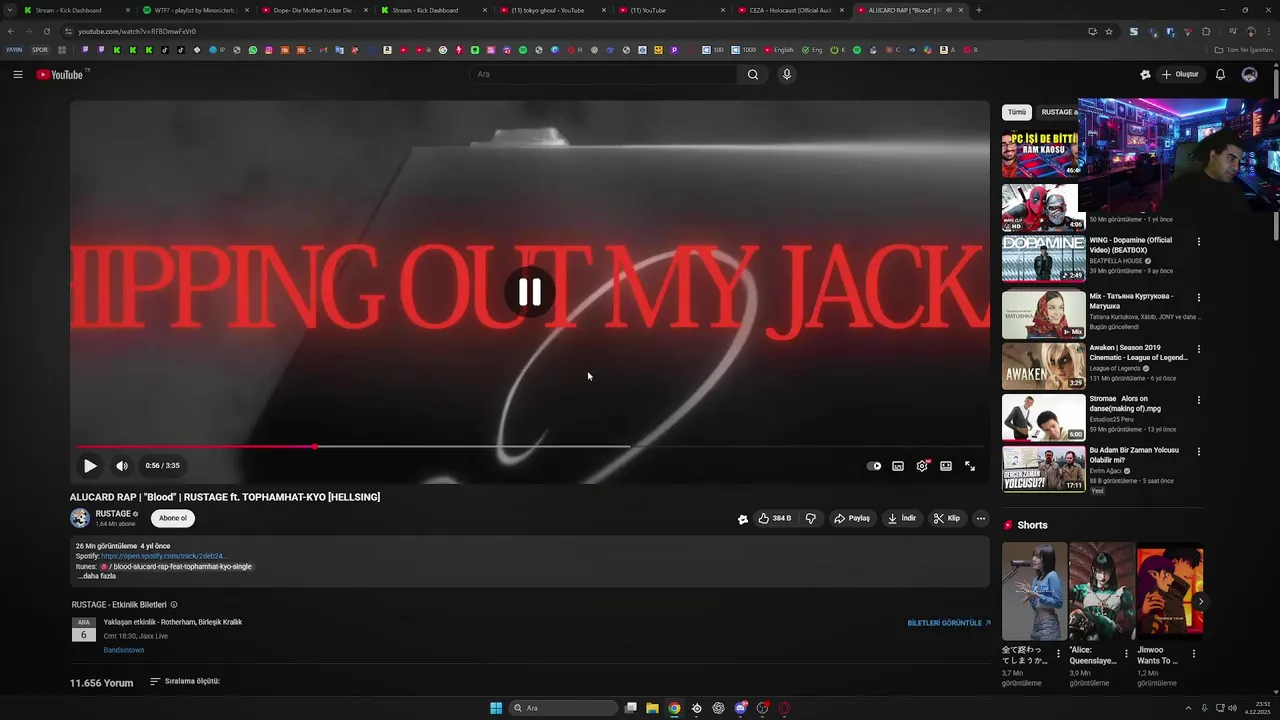The width and height of the screenshot is (1280, 720).
Task: Open Tüm Yer İşaretleri bookmarks folder
Action: tap(1243, 50)
